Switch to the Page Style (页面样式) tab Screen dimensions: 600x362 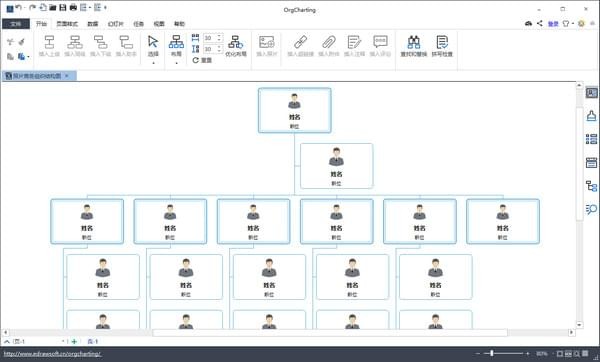(x=67, y=24)
